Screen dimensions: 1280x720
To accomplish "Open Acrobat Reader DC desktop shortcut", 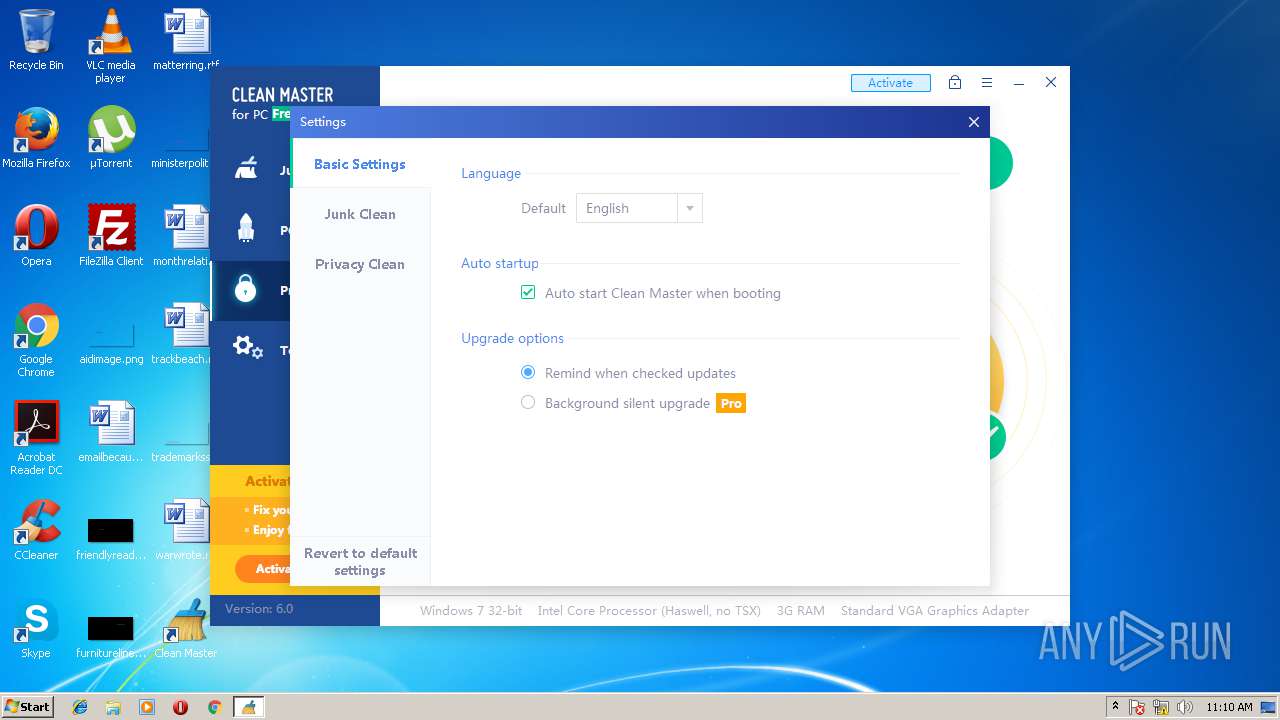I will click(36, 438).
